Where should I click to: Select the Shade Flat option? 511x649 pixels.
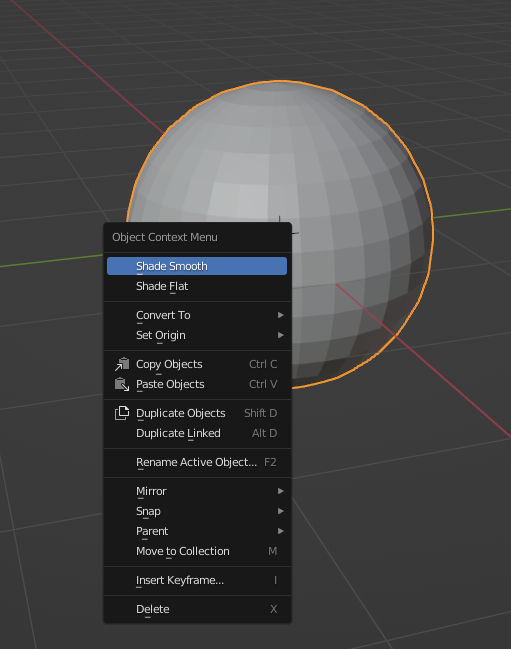(197, 286)
